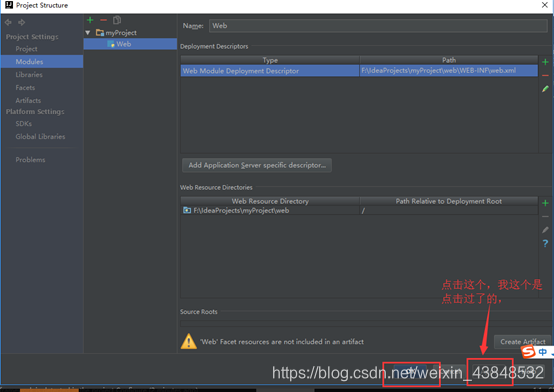The height and width of the screenshot is (392, 554).
Task: Click the myProject folder icon
Action: (100, 33)
